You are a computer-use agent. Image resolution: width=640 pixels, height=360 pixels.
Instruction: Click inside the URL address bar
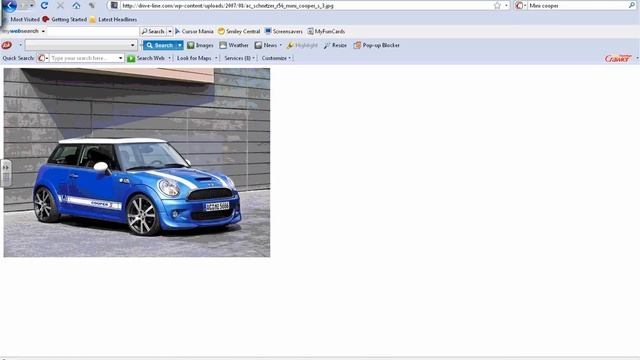tap(305, 6)
